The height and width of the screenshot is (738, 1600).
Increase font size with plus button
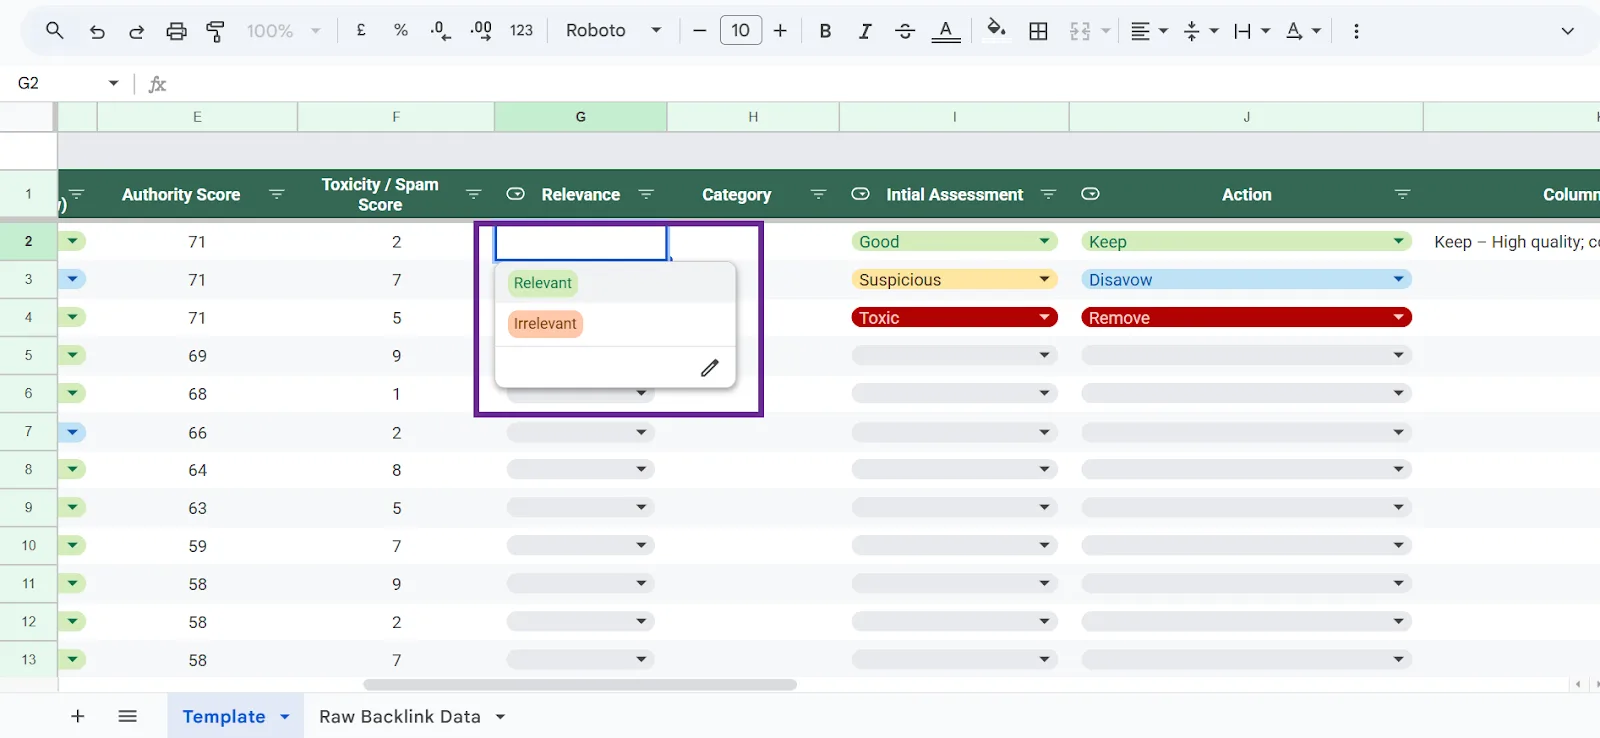pos(780,31)
